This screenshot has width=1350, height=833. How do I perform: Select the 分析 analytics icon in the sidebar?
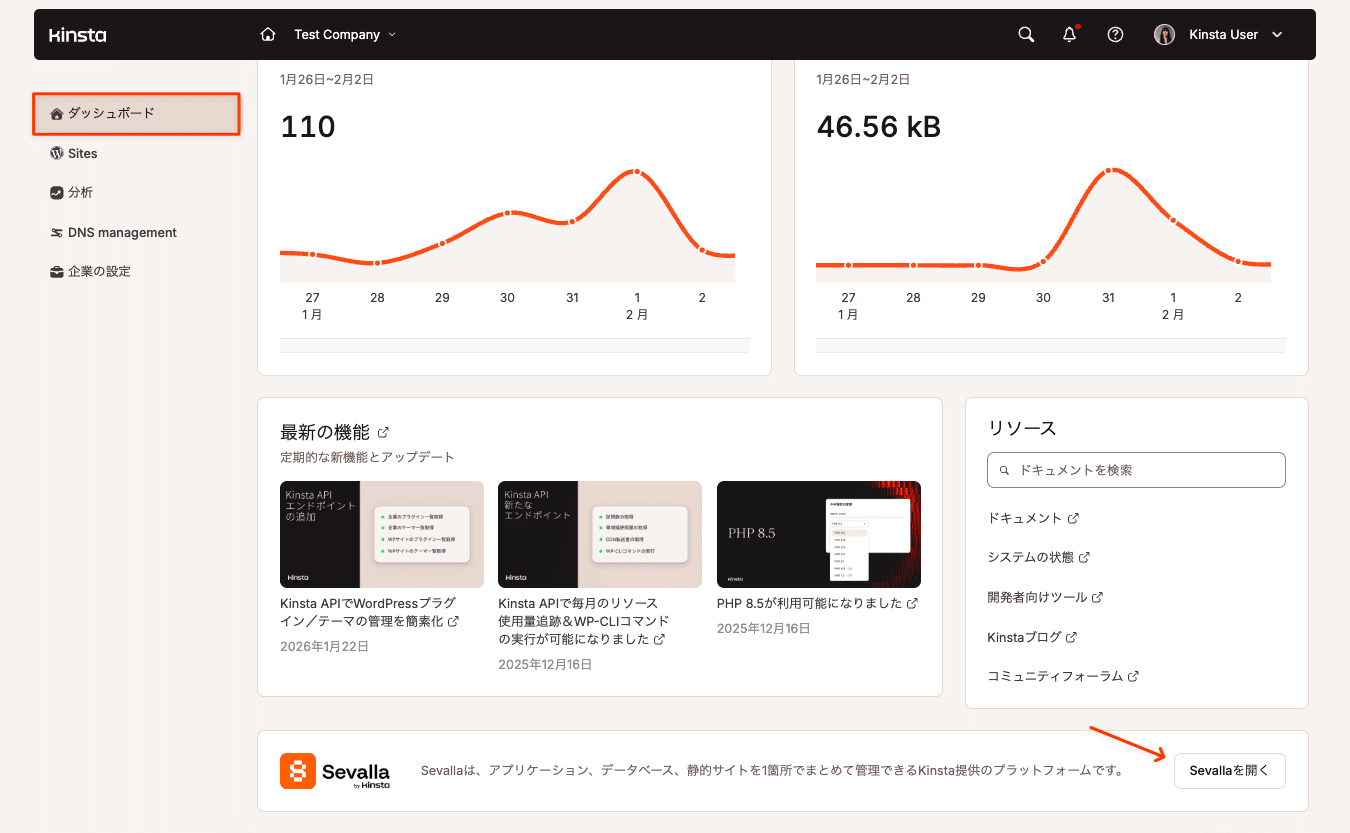tap(57, 193)
